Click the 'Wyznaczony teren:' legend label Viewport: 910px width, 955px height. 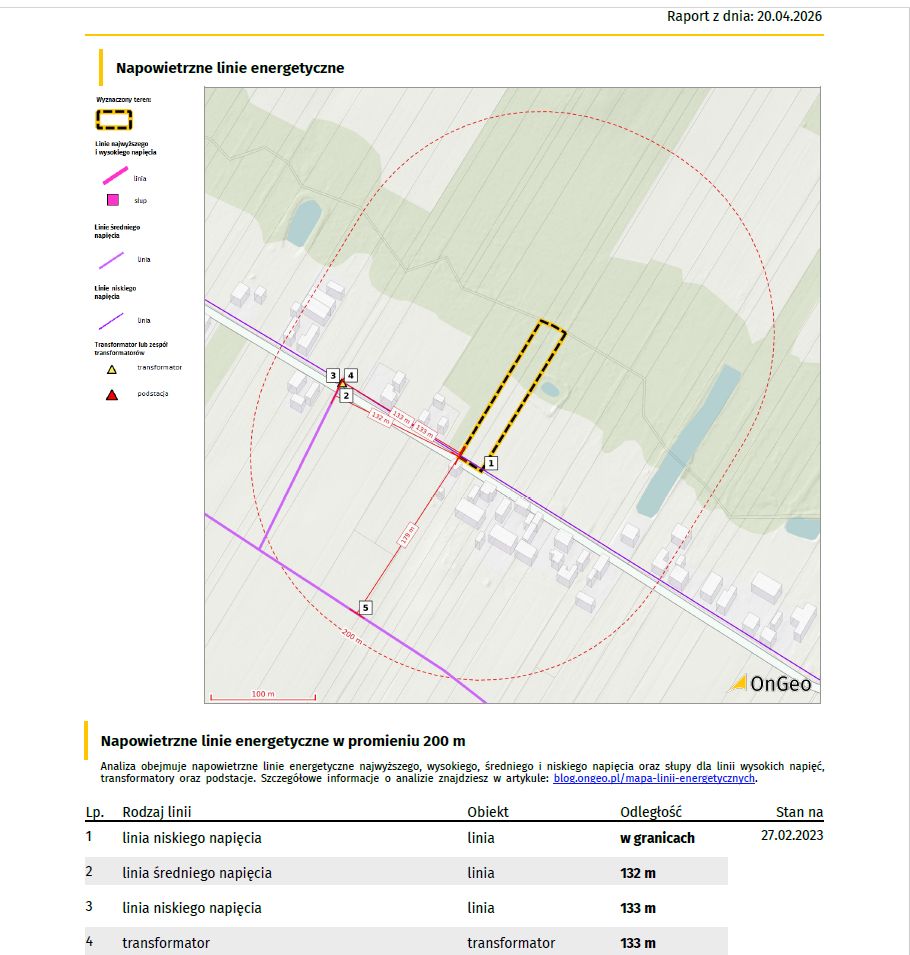[x=124, y=99]
